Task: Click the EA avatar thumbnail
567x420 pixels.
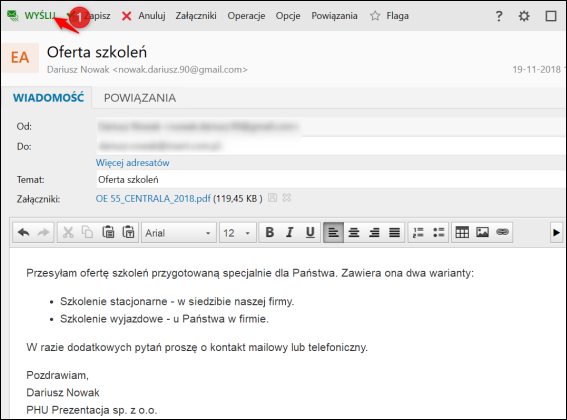Action: pos(20,58)
